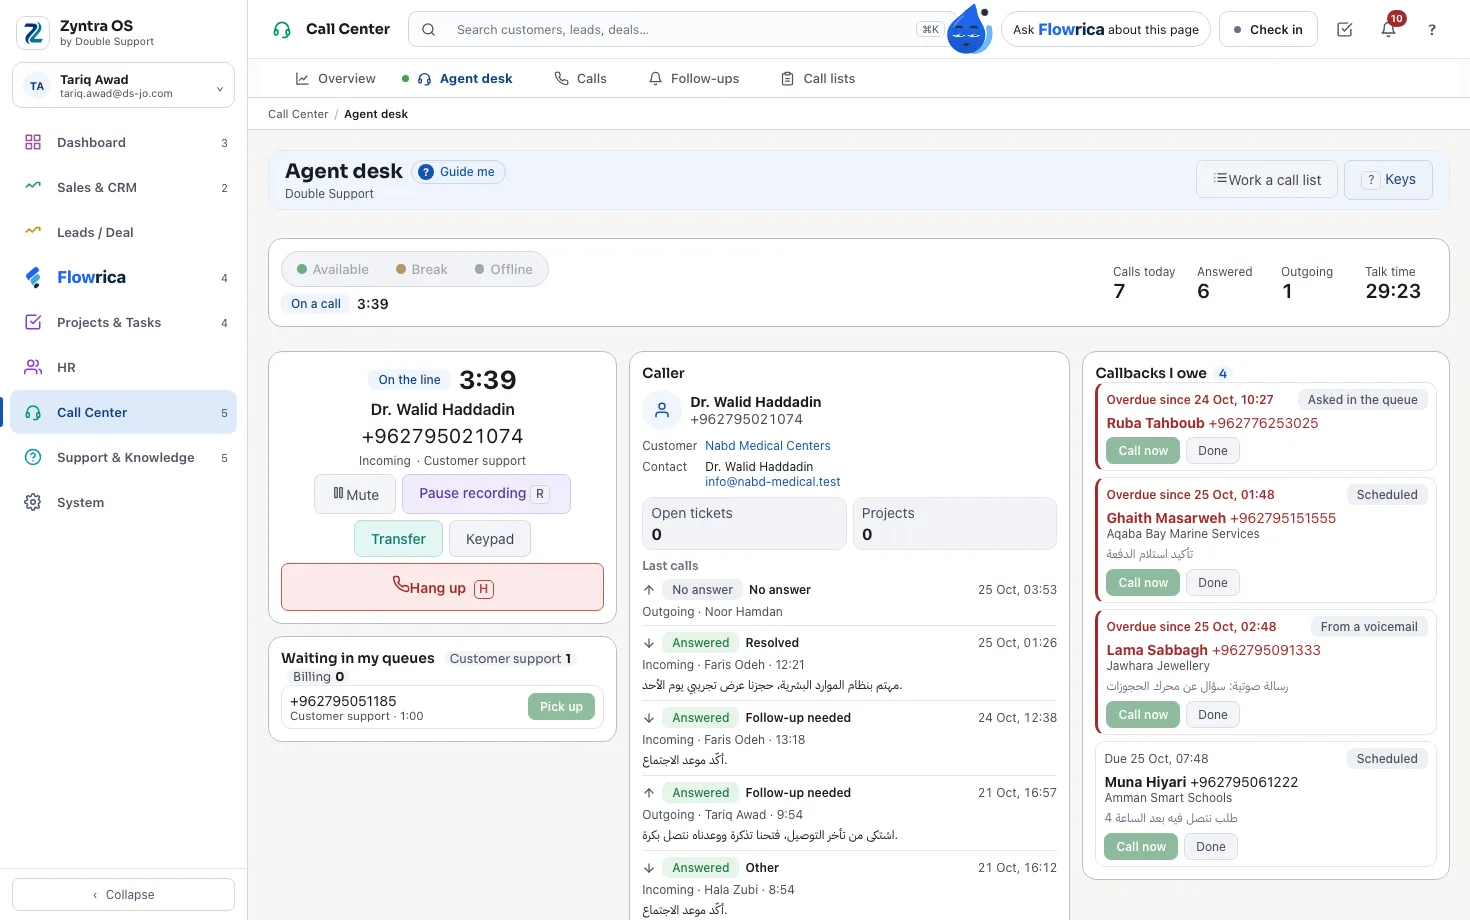Image resolution: width=1470 pixels, height=920 pixels.
Task: Pause recording of the call
Action: [486, 494]
